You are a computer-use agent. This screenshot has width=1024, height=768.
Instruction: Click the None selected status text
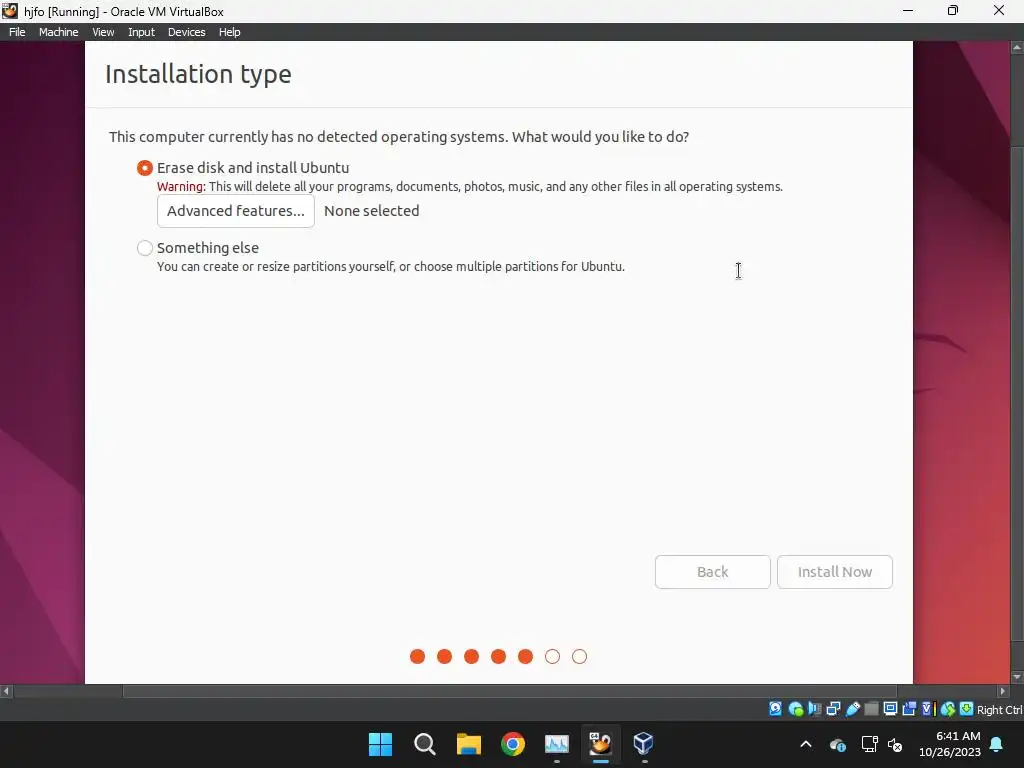[372, 211]
